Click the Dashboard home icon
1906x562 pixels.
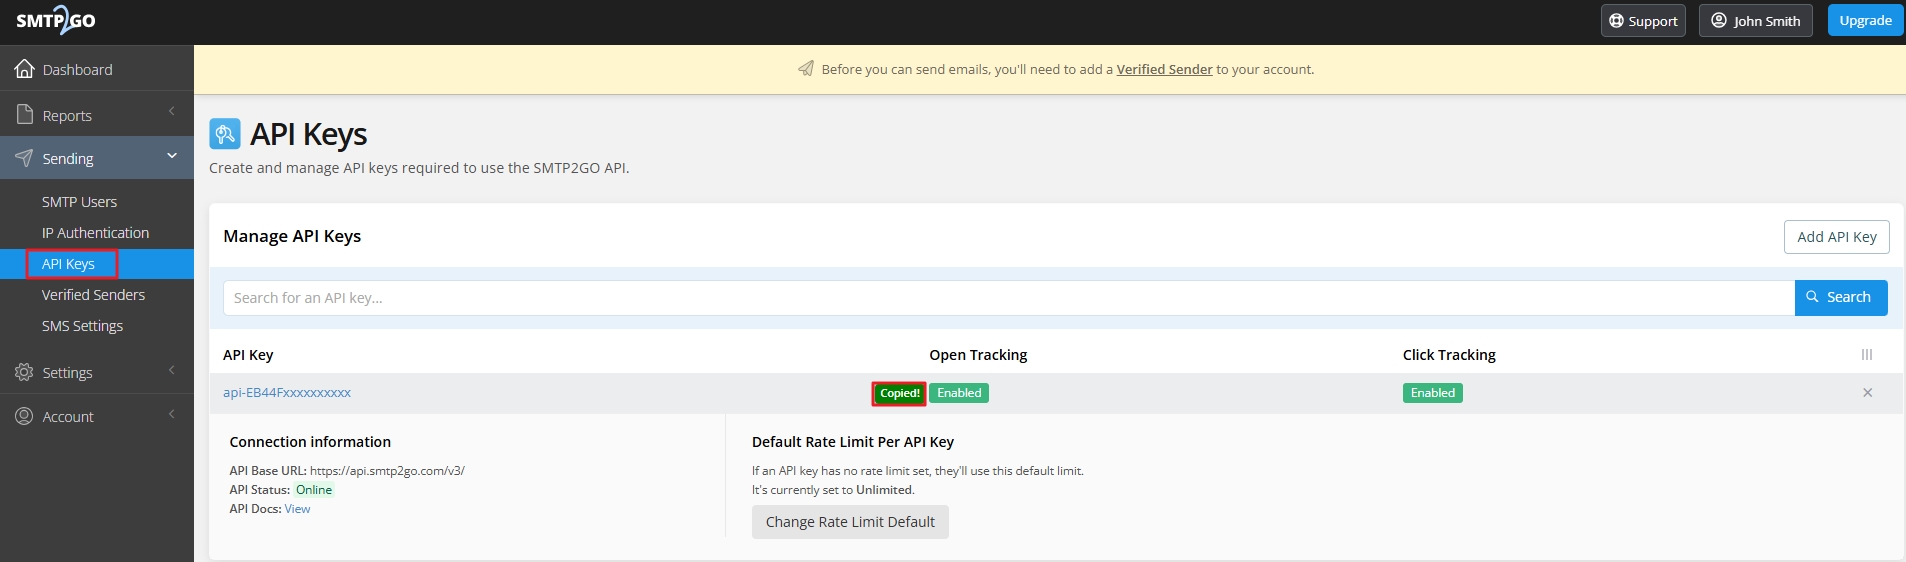[25, 69]
